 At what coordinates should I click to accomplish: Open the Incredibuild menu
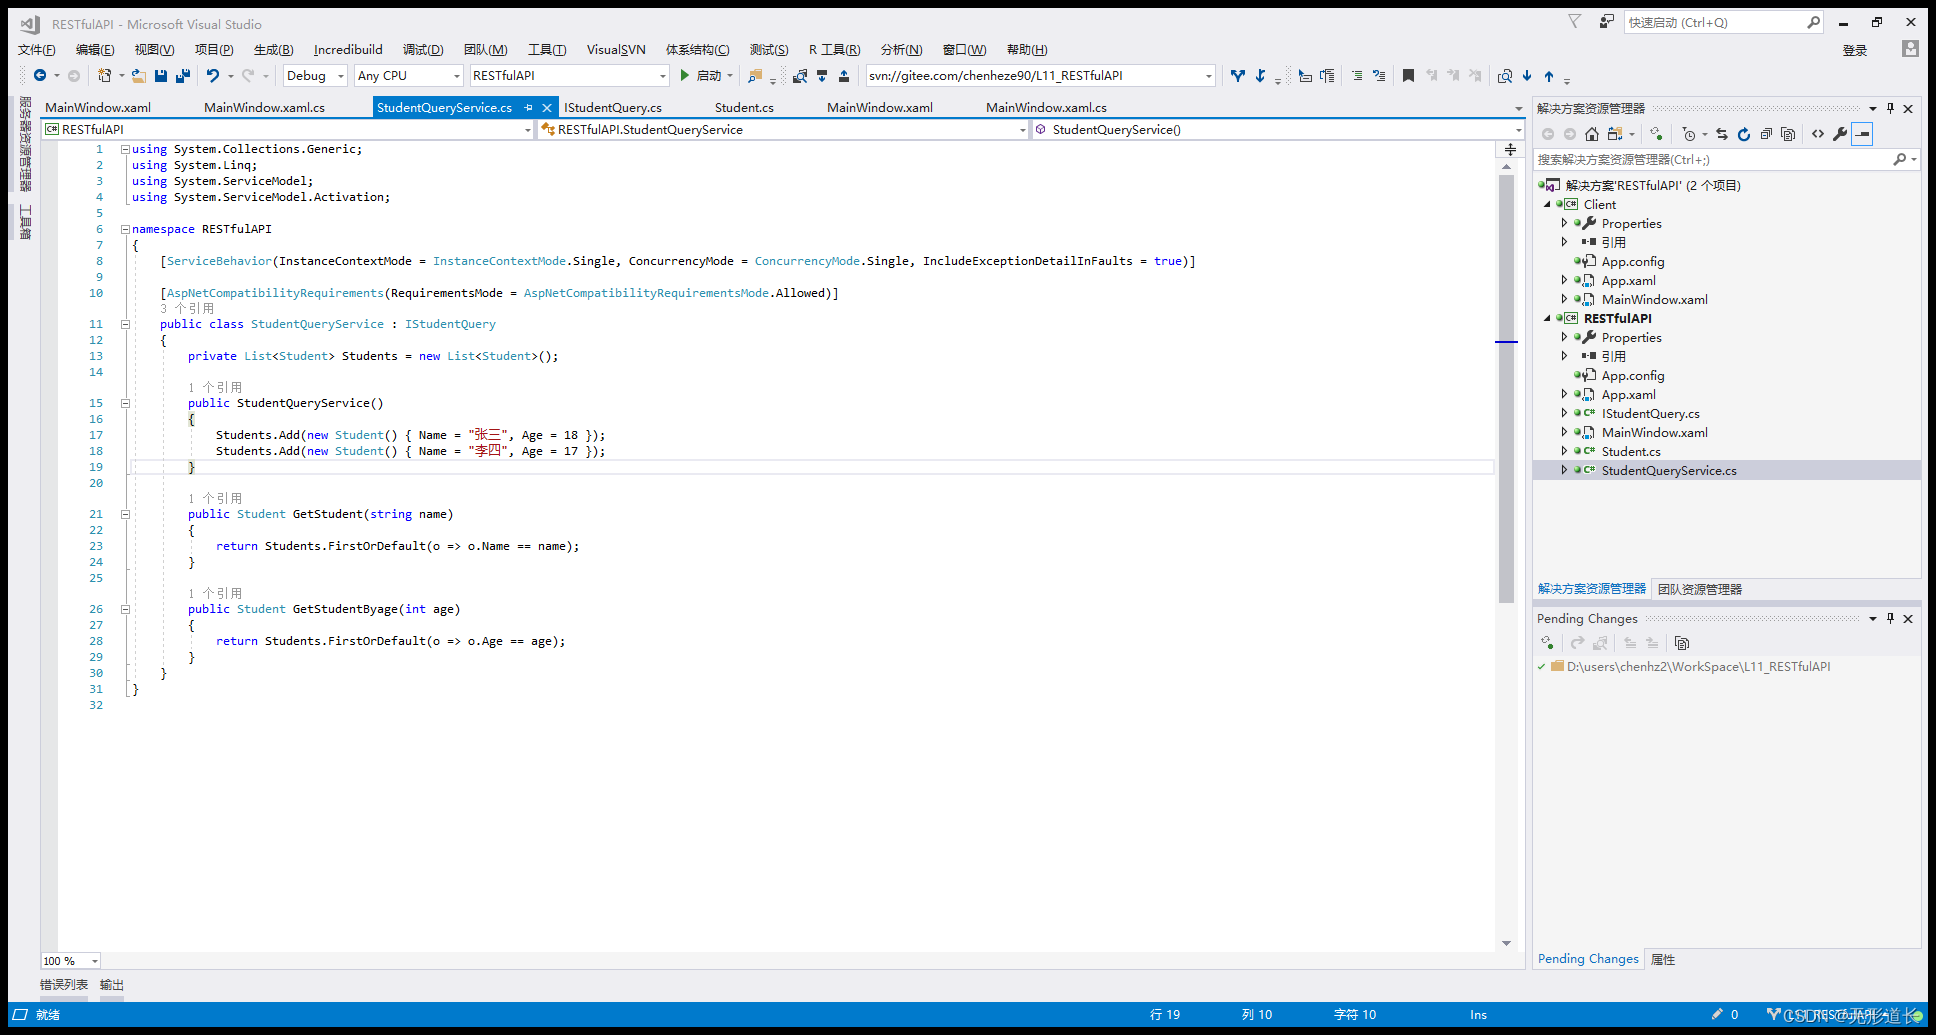click(x=348, y=49)
